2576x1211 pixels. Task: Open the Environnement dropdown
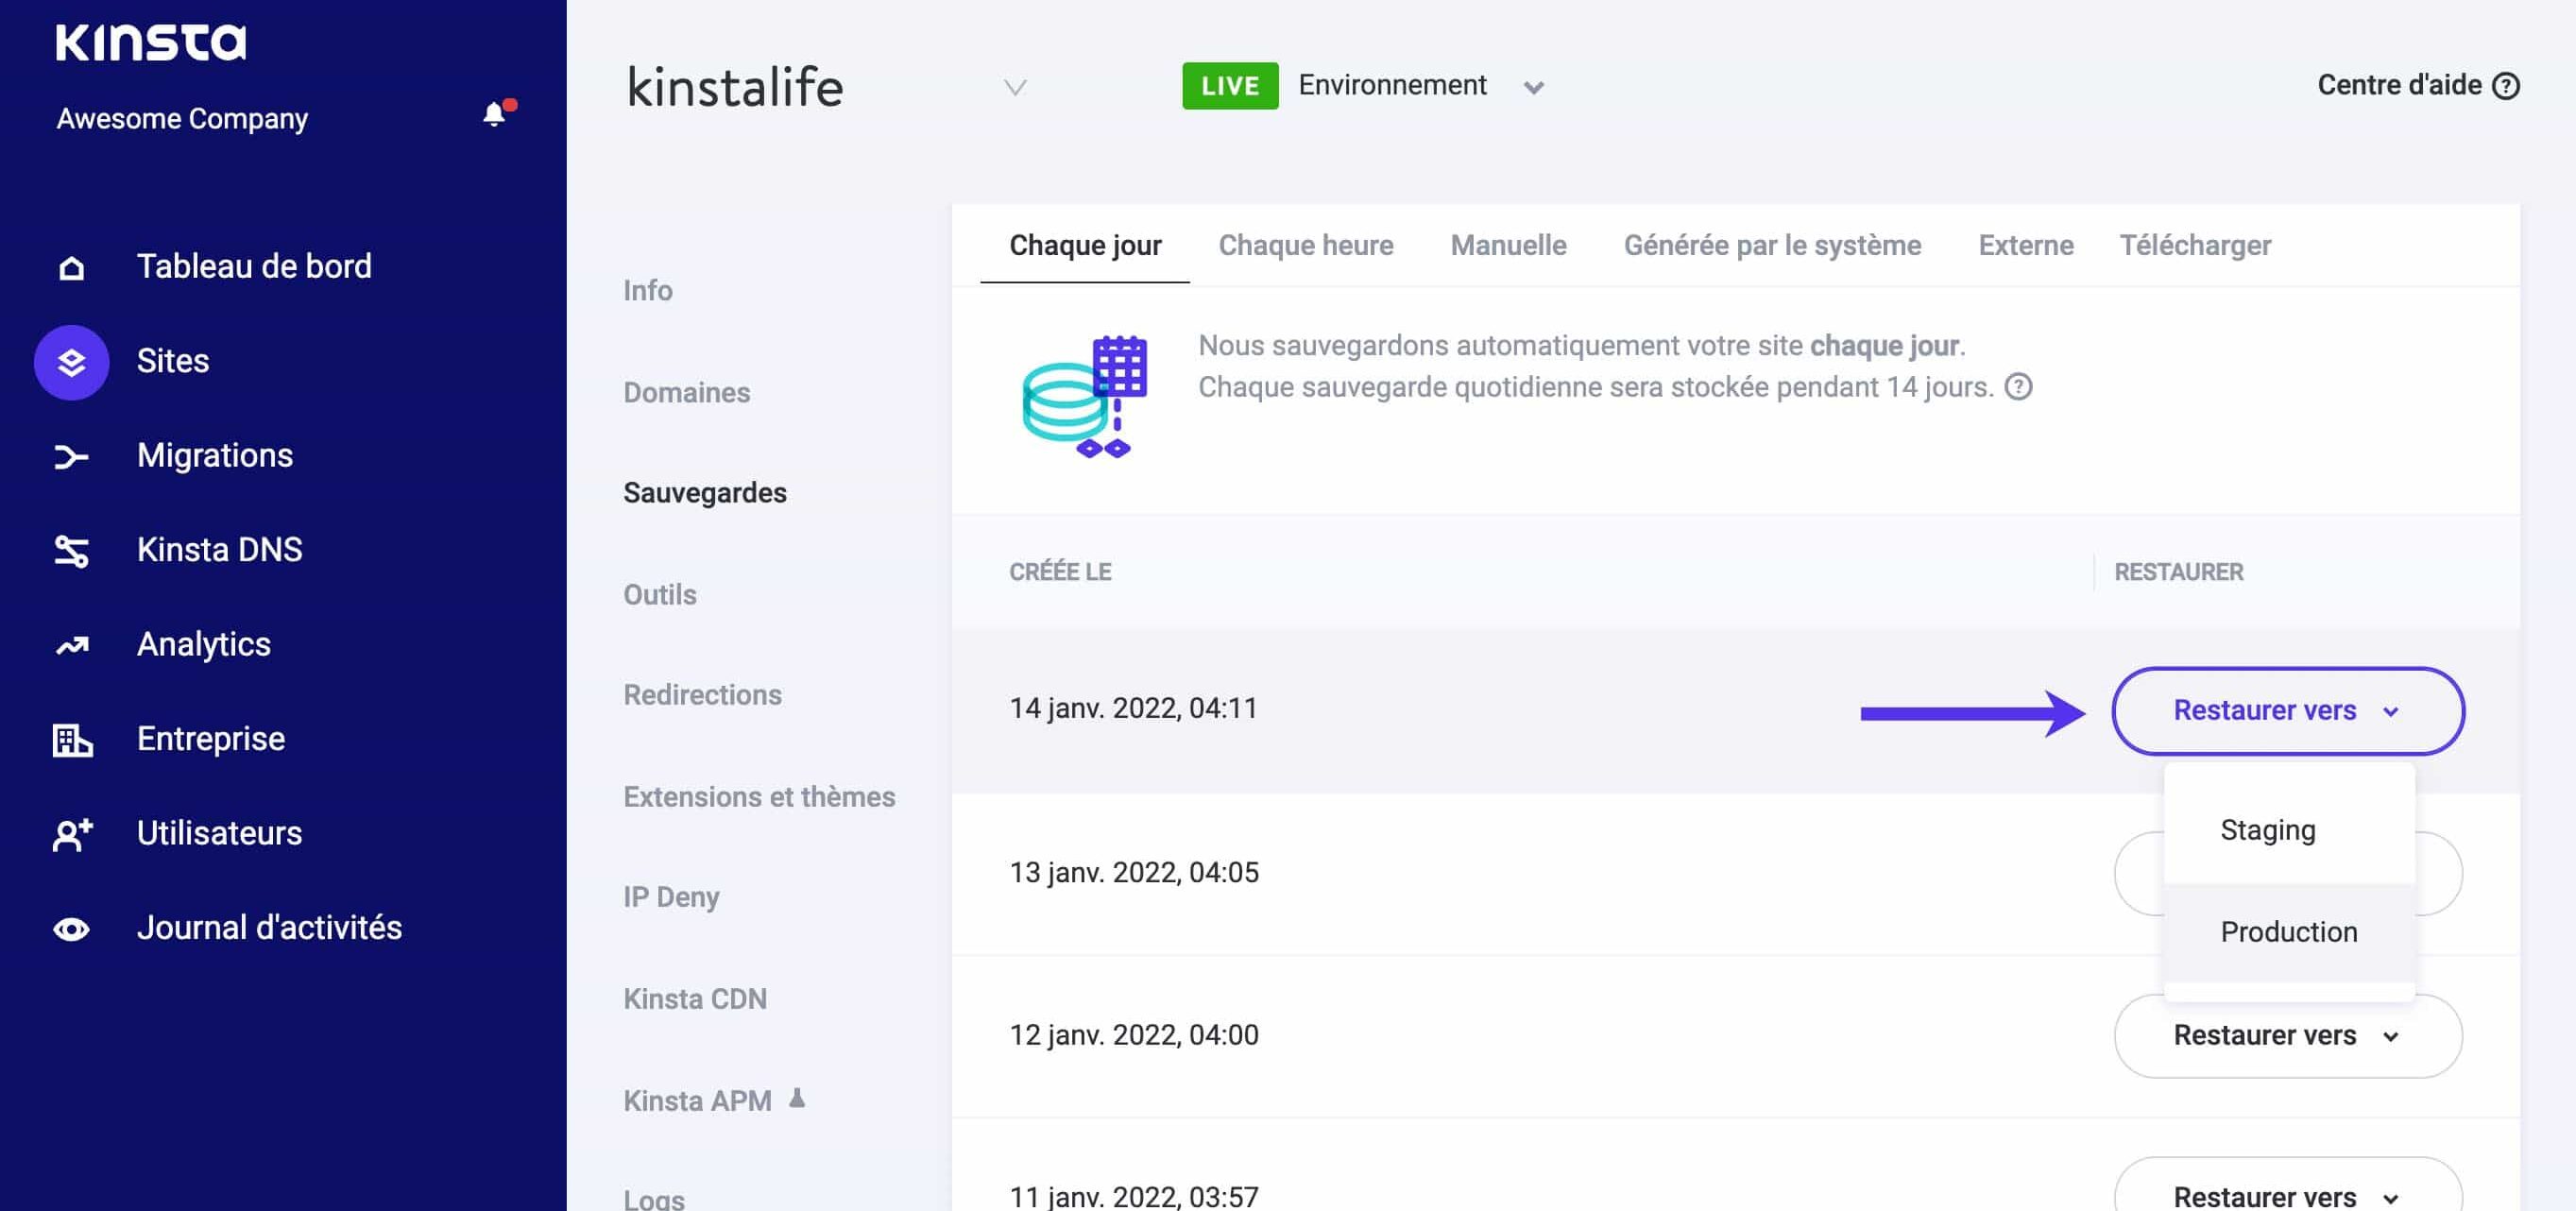click(x=1533, y=87)
